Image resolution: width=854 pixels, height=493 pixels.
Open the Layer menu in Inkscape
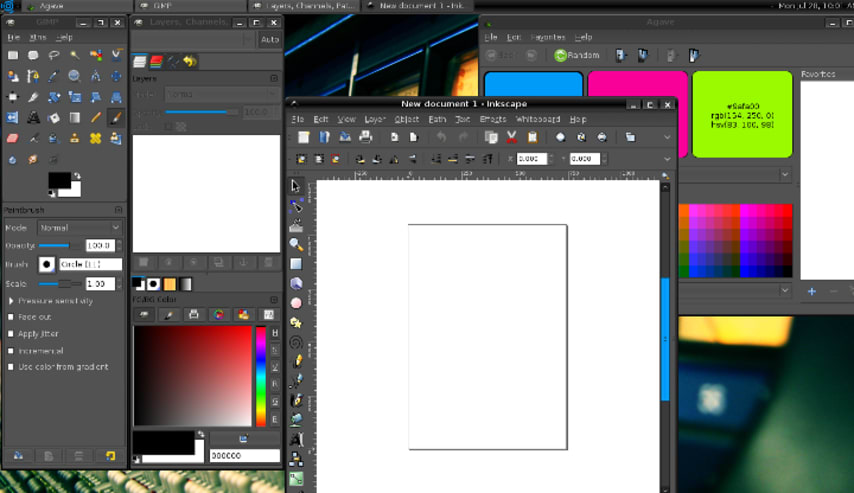click(x=375, y=119)
